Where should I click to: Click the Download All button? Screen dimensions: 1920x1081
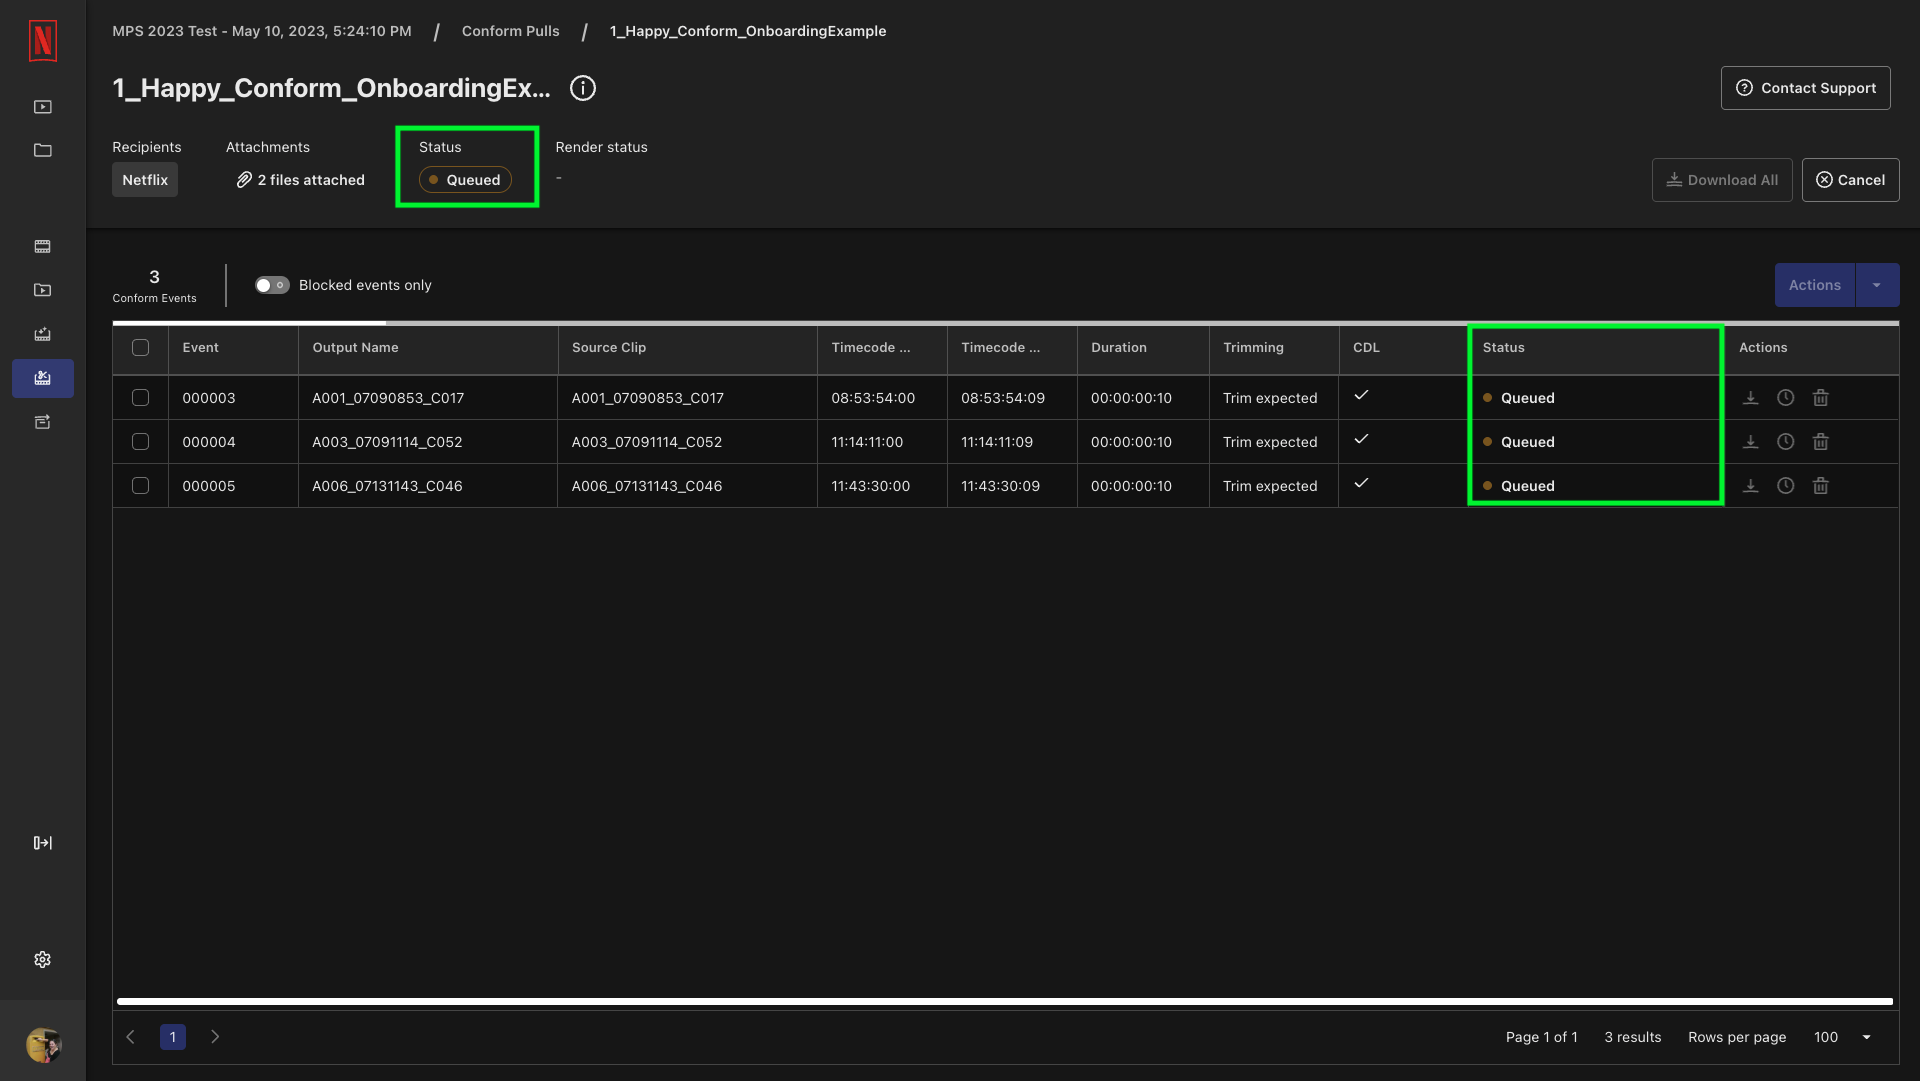pos(1722,180)
